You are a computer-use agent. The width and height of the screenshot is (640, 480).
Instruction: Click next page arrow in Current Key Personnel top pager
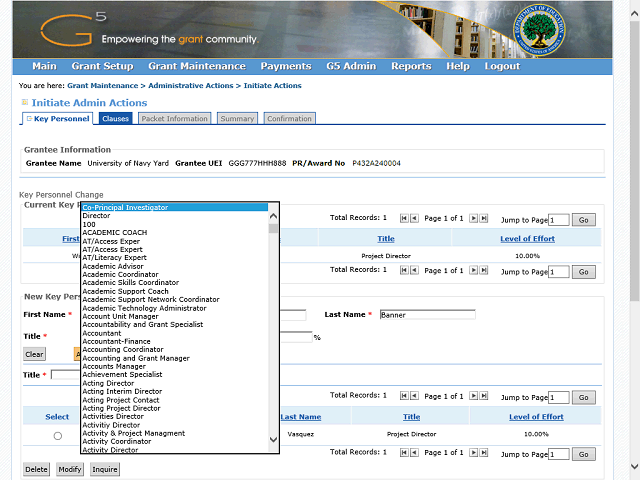pos(474,218)
